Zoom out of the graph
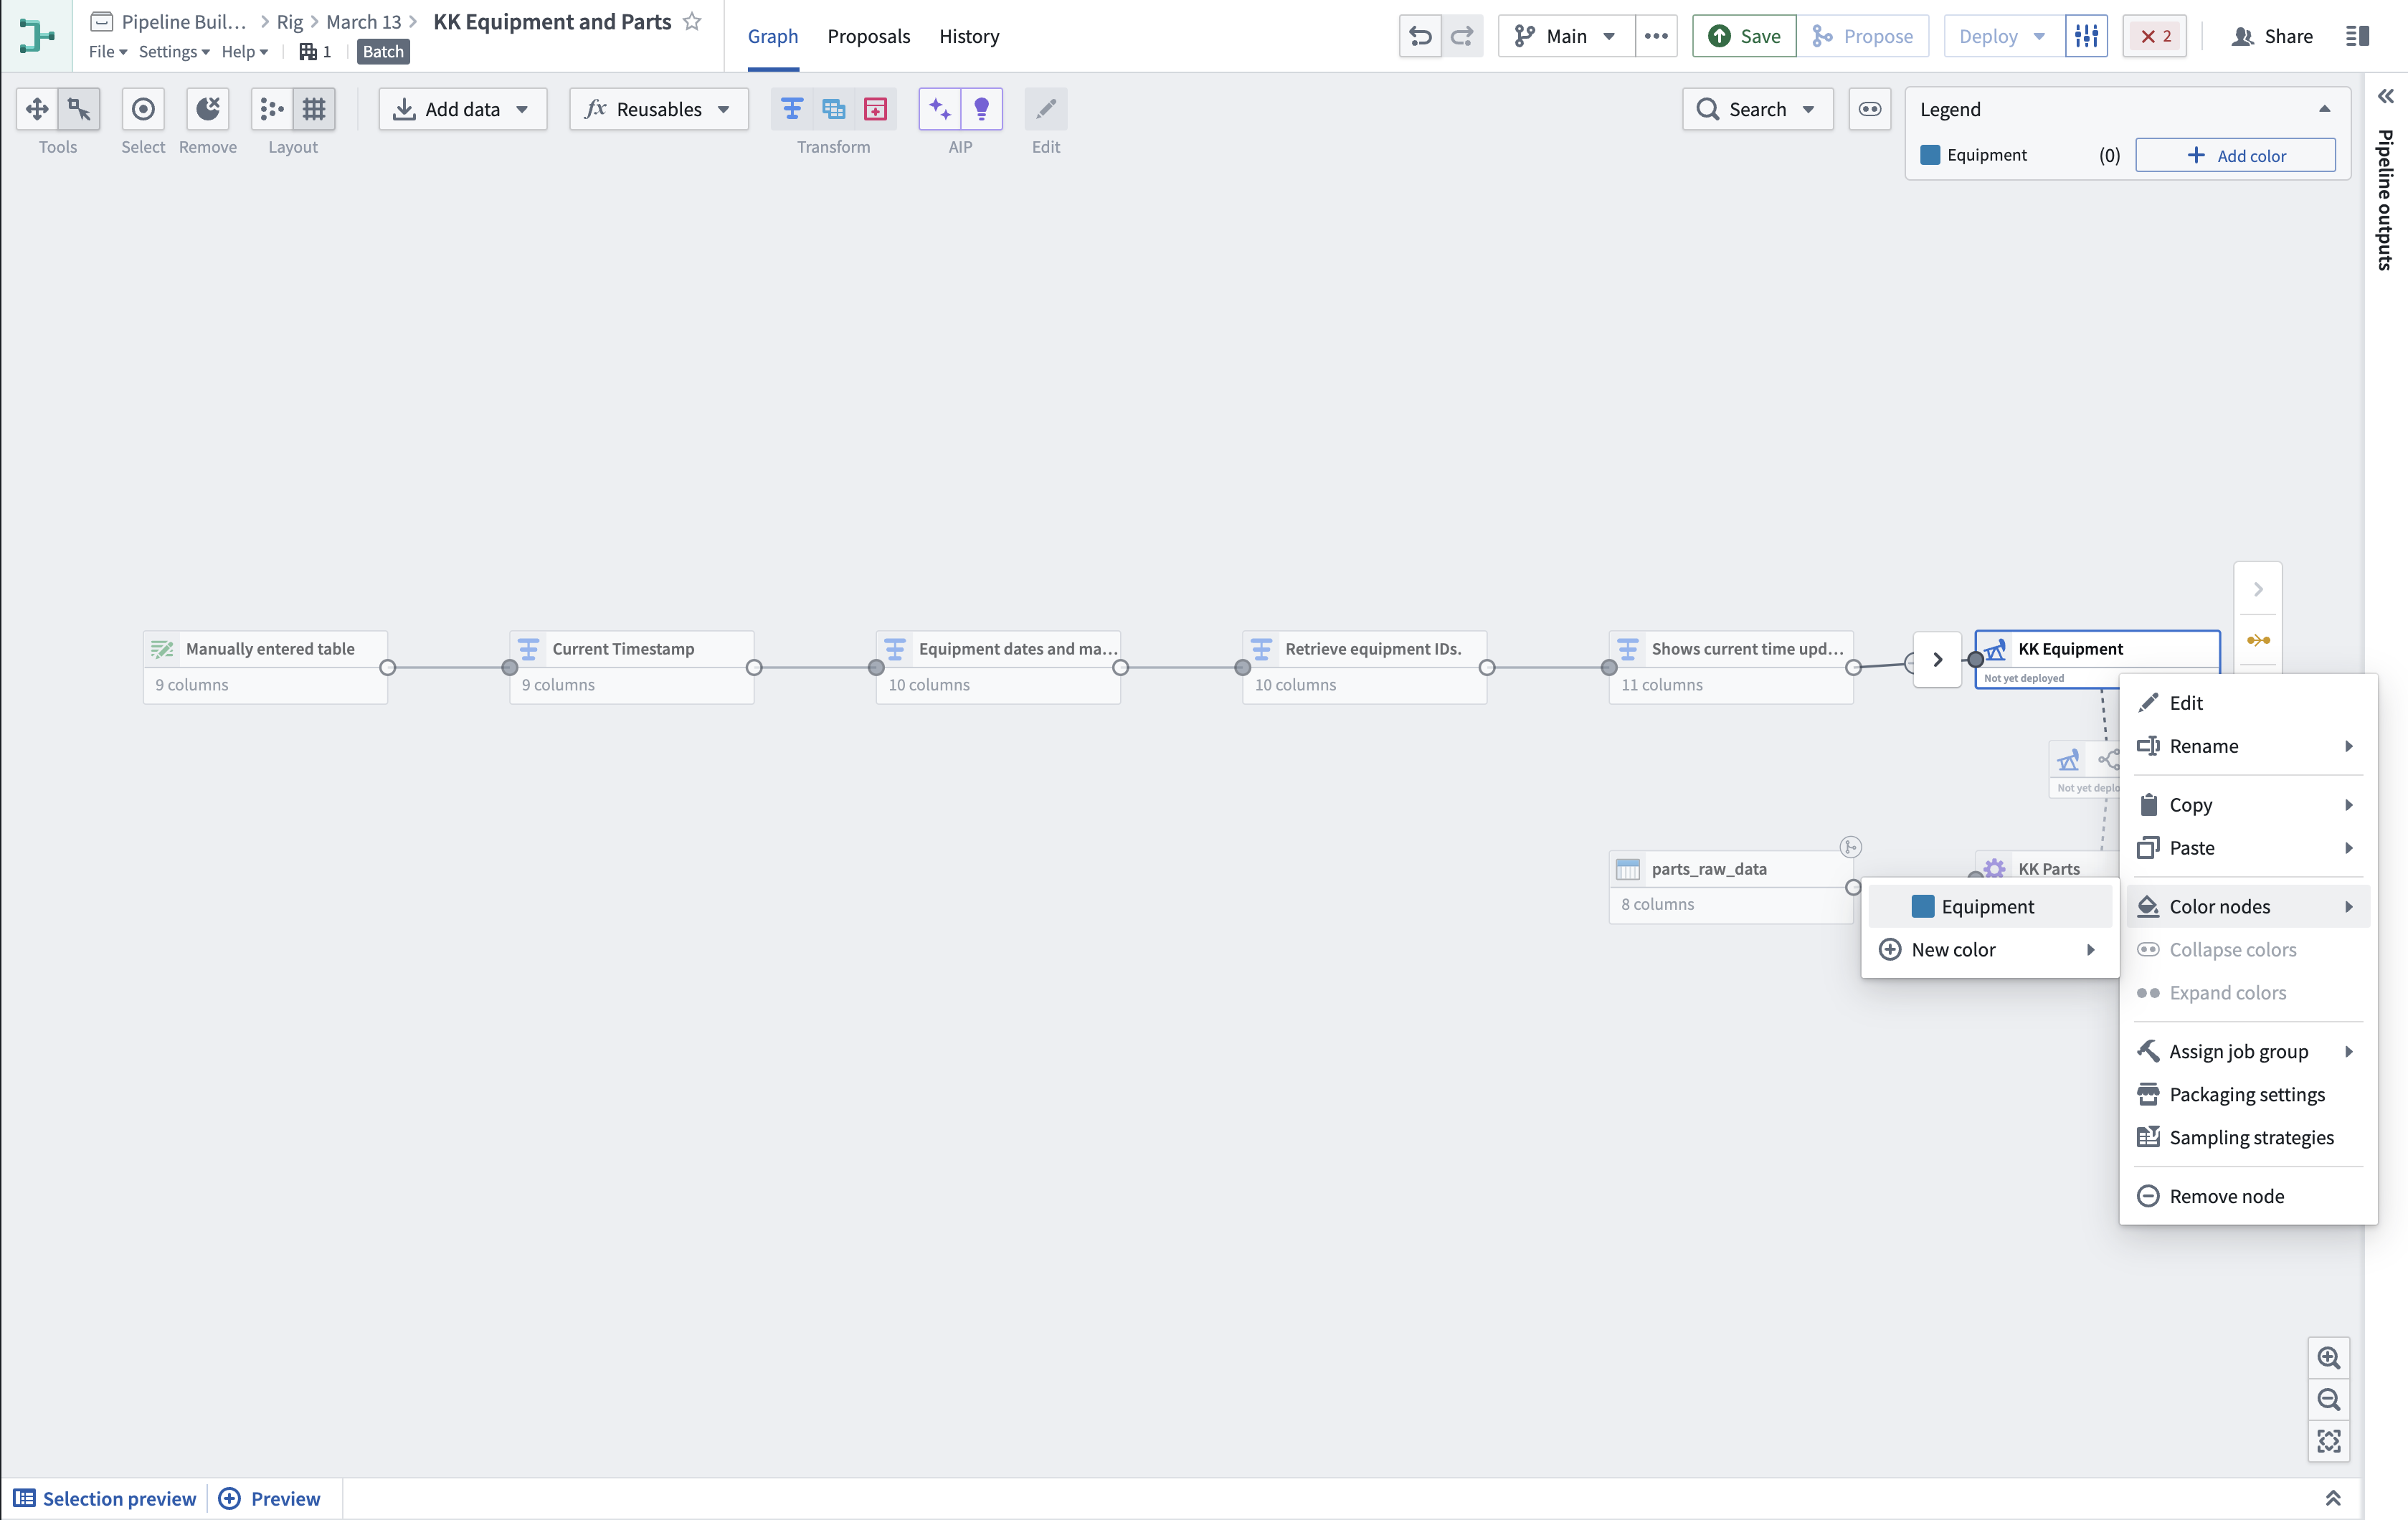This screenshot has width=2408, height=1520. (x=2329, y=1400)
